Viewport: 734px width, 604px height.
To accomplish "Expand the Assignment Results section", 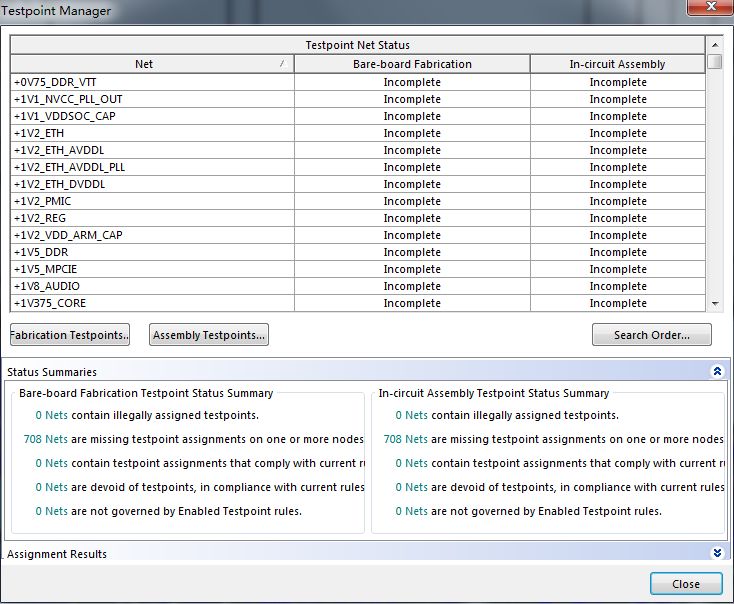I will (x=717, y=553).
